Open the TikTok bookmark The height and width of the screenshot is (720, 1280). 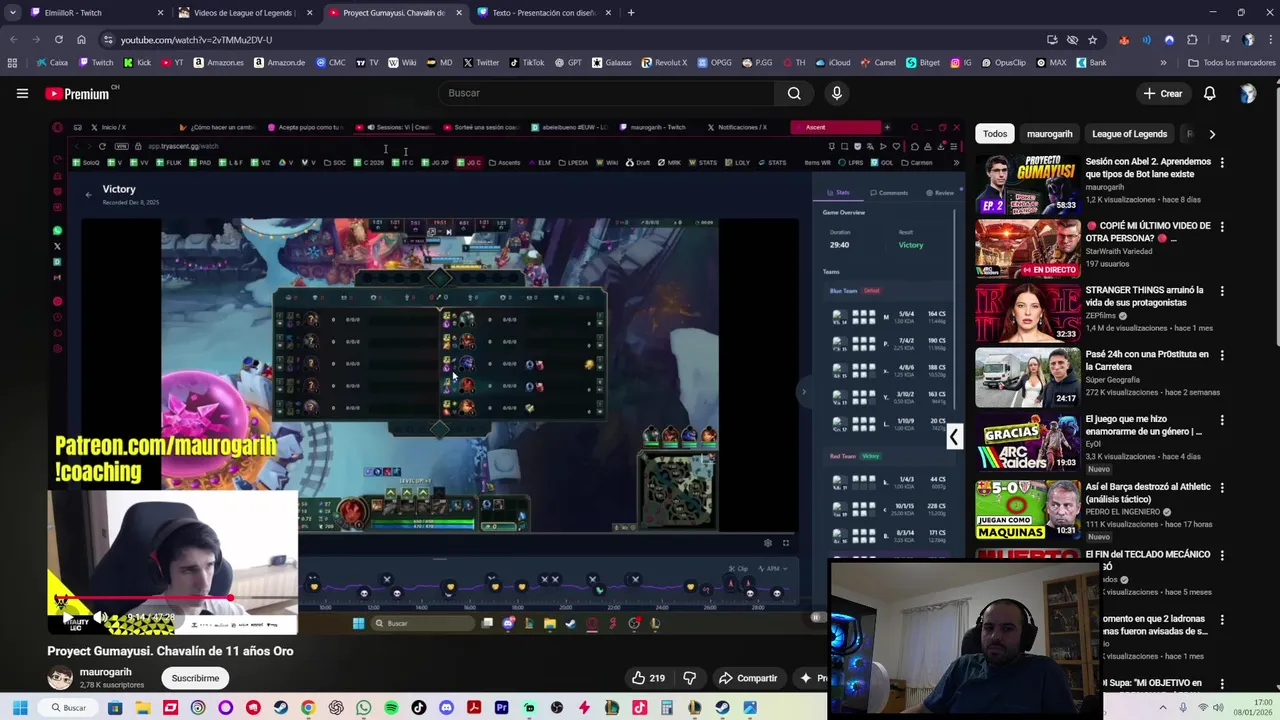pos(527,62)
